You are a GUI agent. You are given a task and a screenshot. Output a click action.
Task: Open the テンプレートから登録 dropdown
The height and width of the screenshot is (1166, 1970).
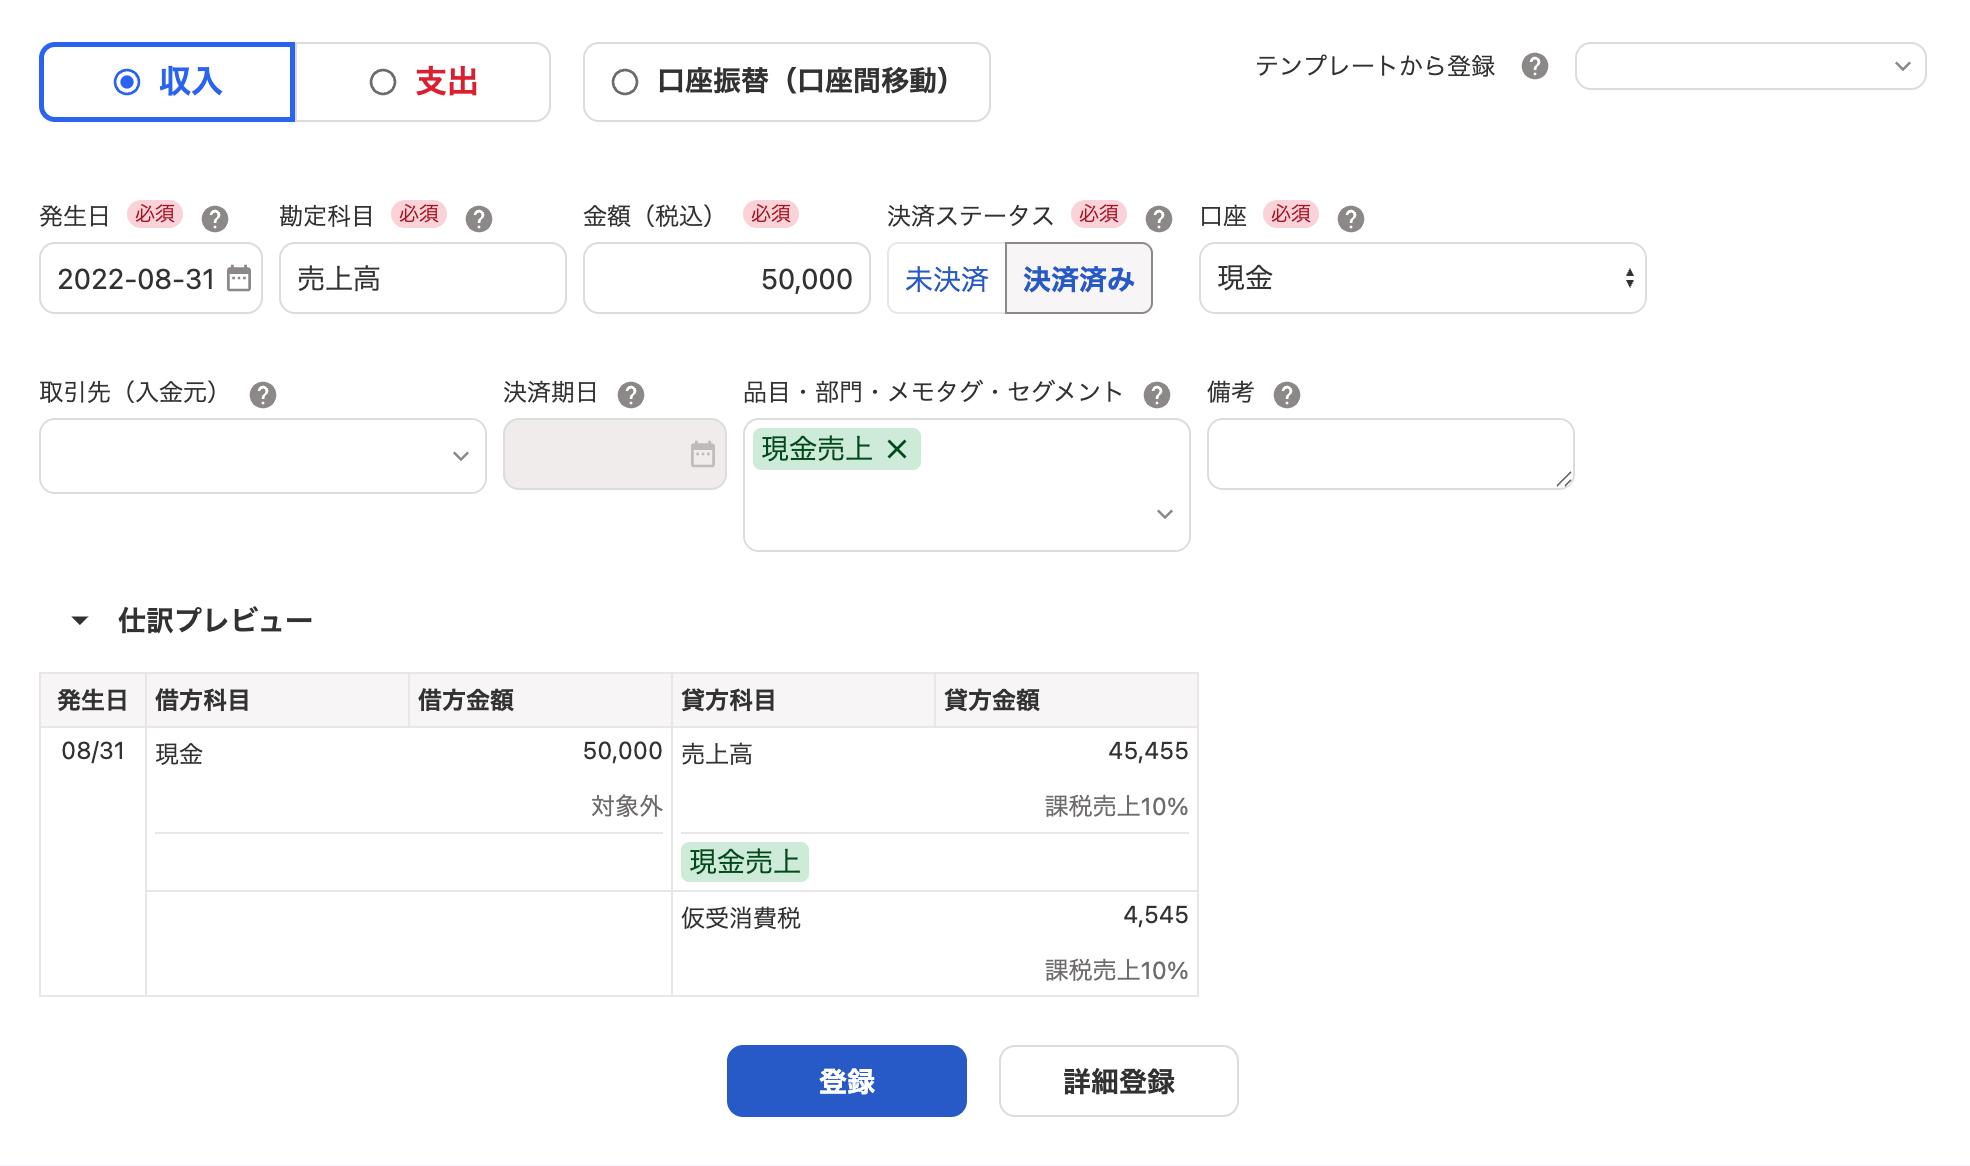point(1751,66)
